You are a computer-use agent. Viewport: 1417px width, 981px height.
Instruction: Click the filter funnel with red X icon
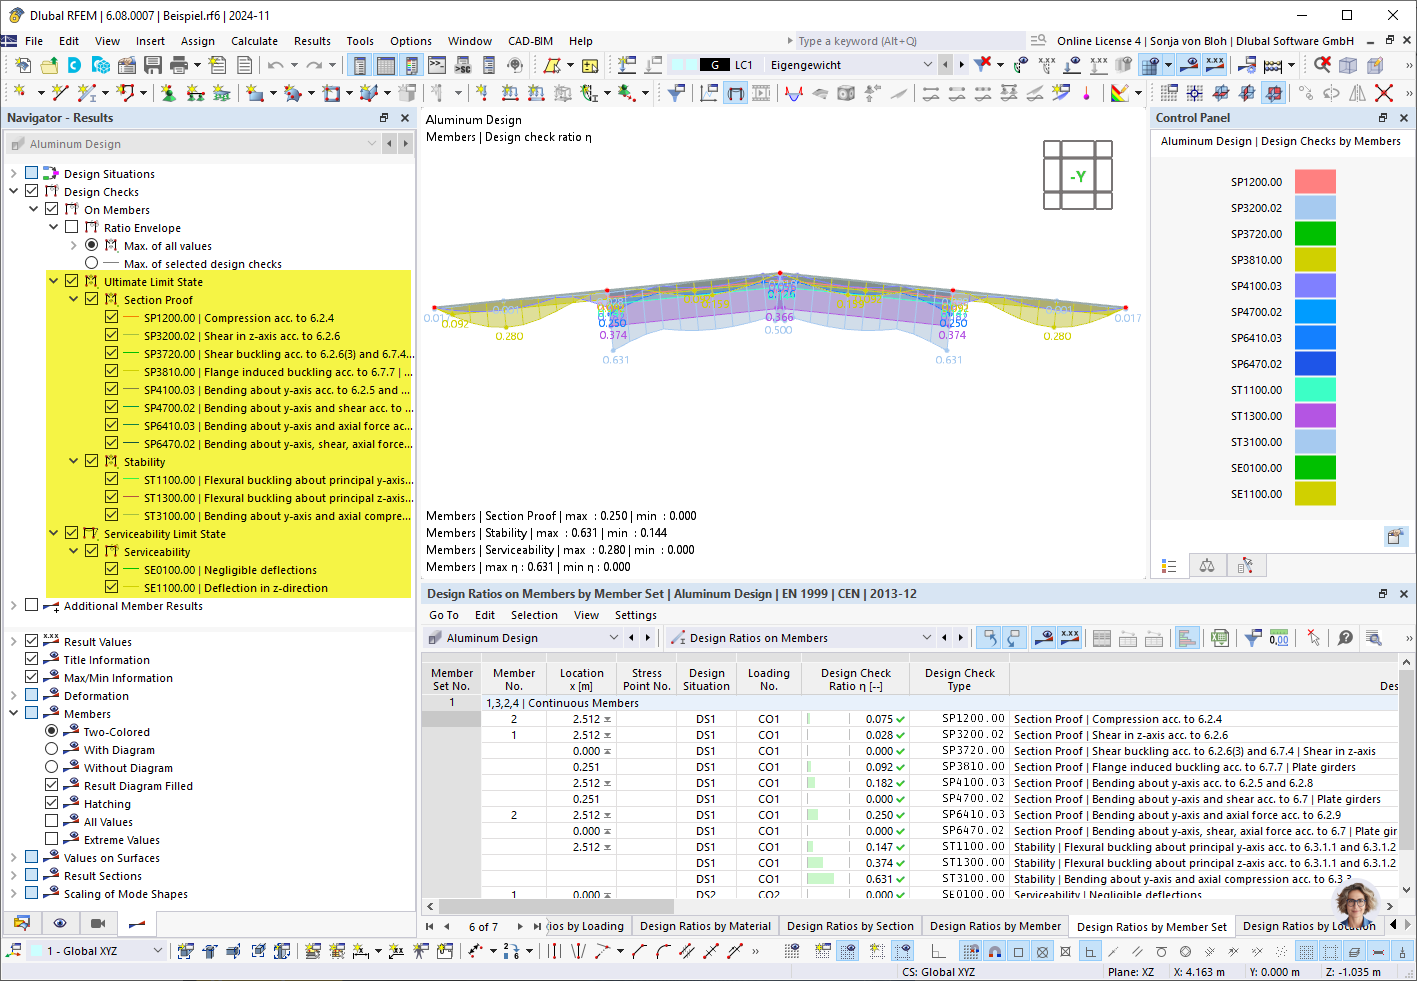(x=983, y=65)
